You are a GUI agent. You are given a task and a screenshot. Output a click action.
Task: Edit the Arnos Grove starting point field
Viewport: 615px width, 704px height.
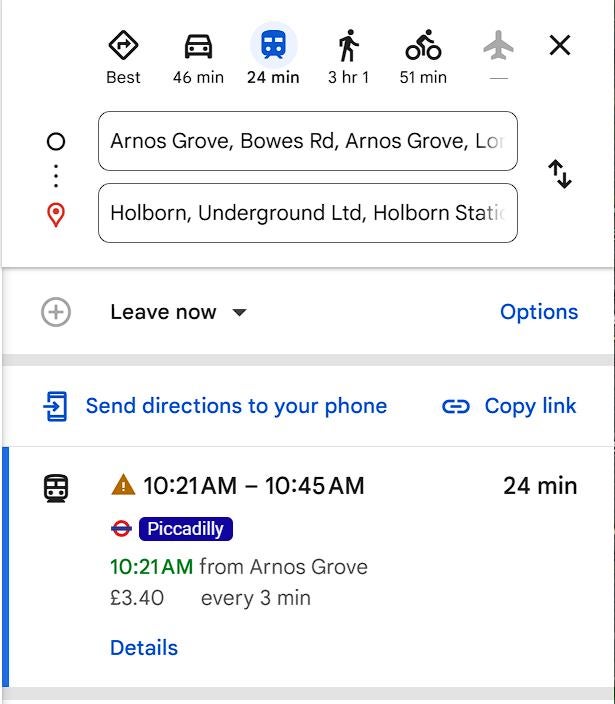[307, 141]
